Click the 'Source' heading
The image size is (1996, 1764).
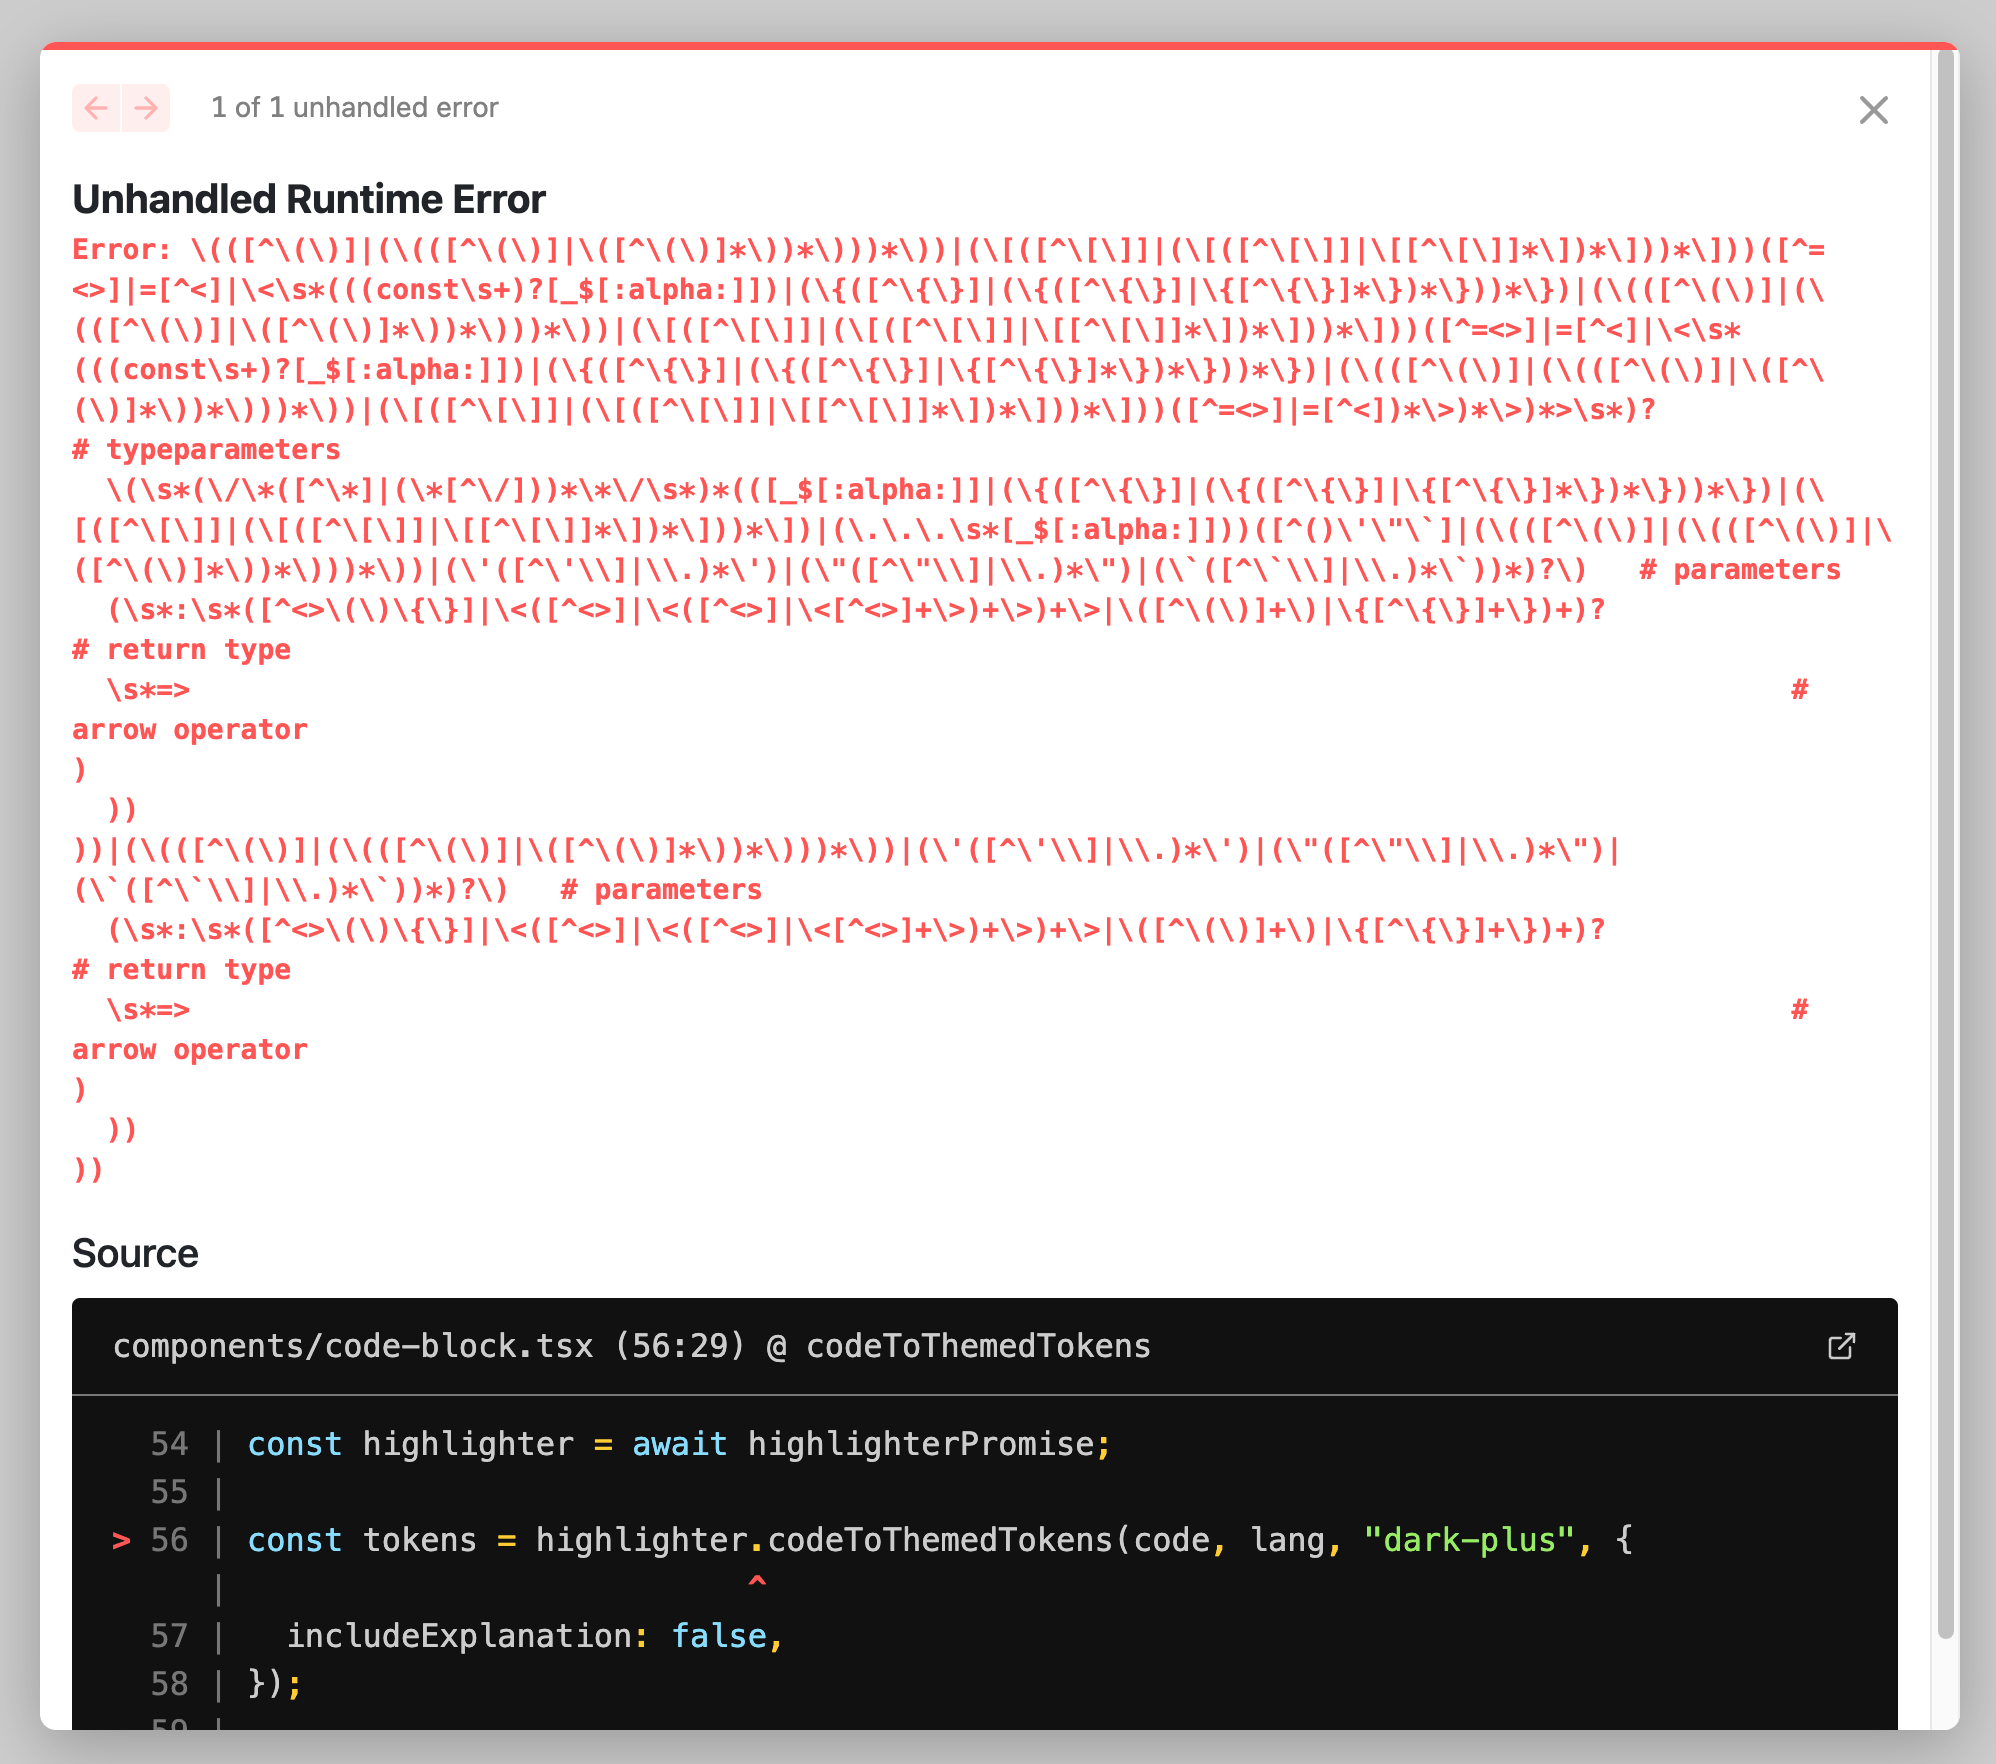click(135, 1253)
